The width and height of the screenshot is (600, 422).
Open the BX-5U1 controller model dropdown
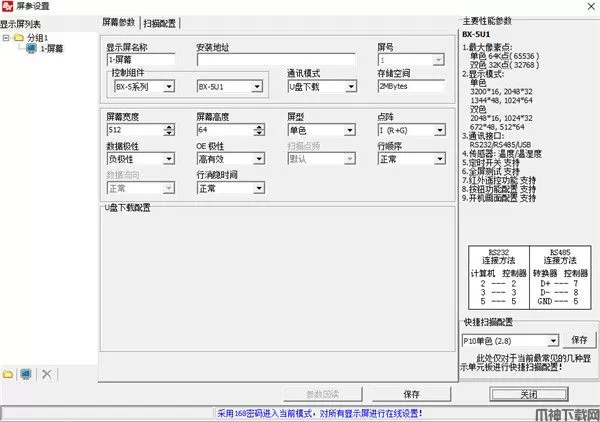(257, 86)
